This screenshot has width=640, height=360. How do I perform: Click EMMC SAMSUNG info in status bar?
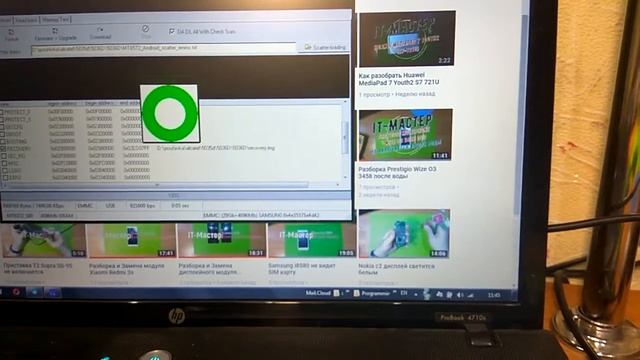[x=261, y=215]
